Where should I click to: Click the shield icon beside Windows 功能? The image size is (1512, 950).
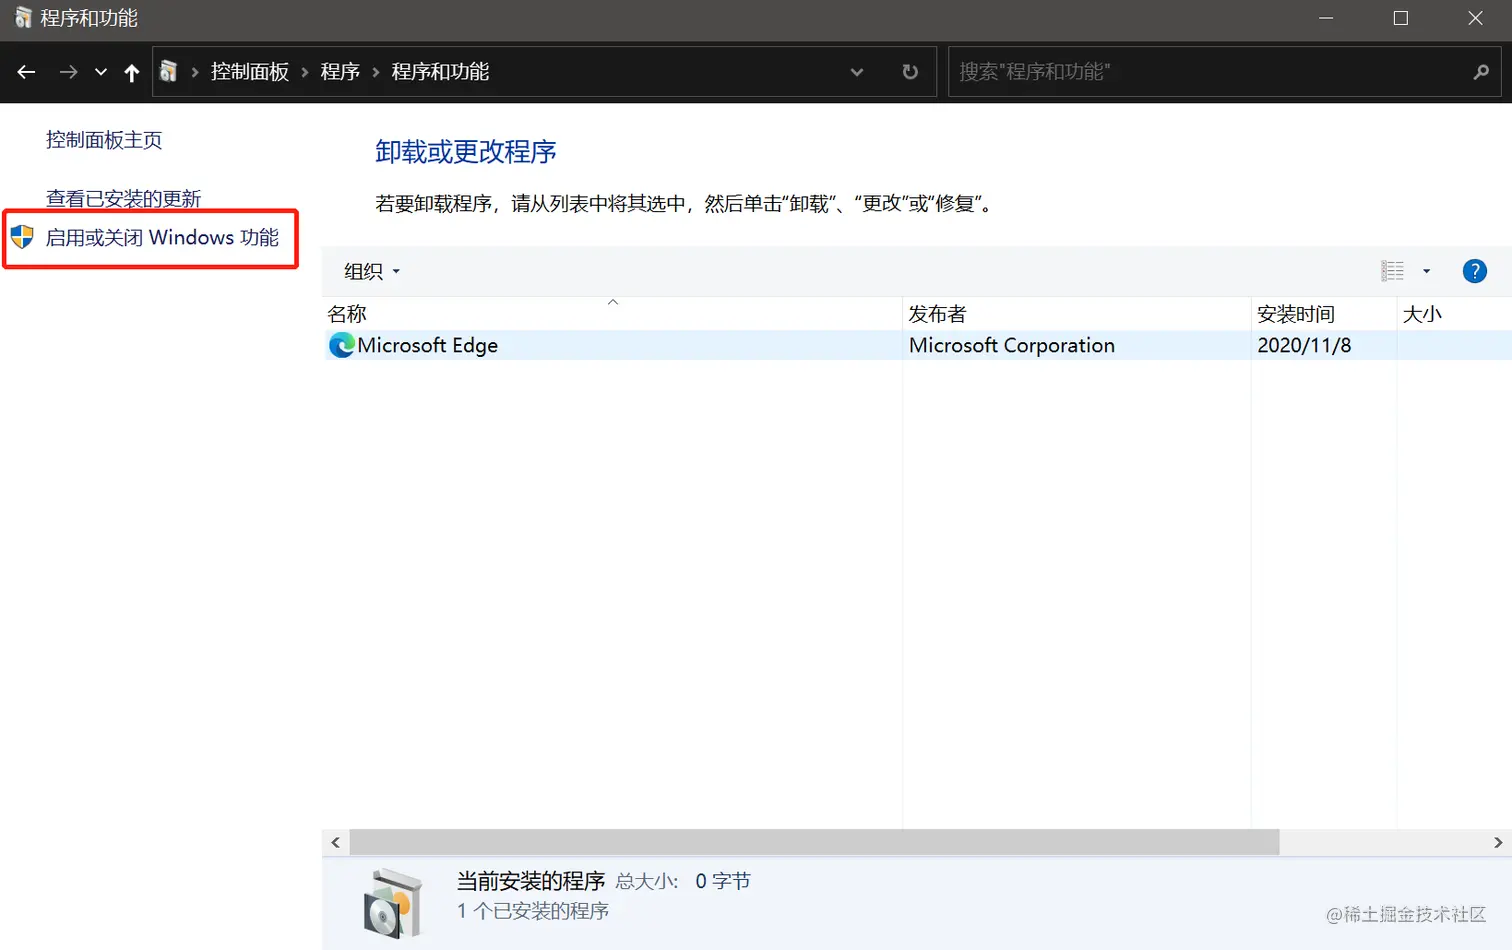click(x=22, y=238)
